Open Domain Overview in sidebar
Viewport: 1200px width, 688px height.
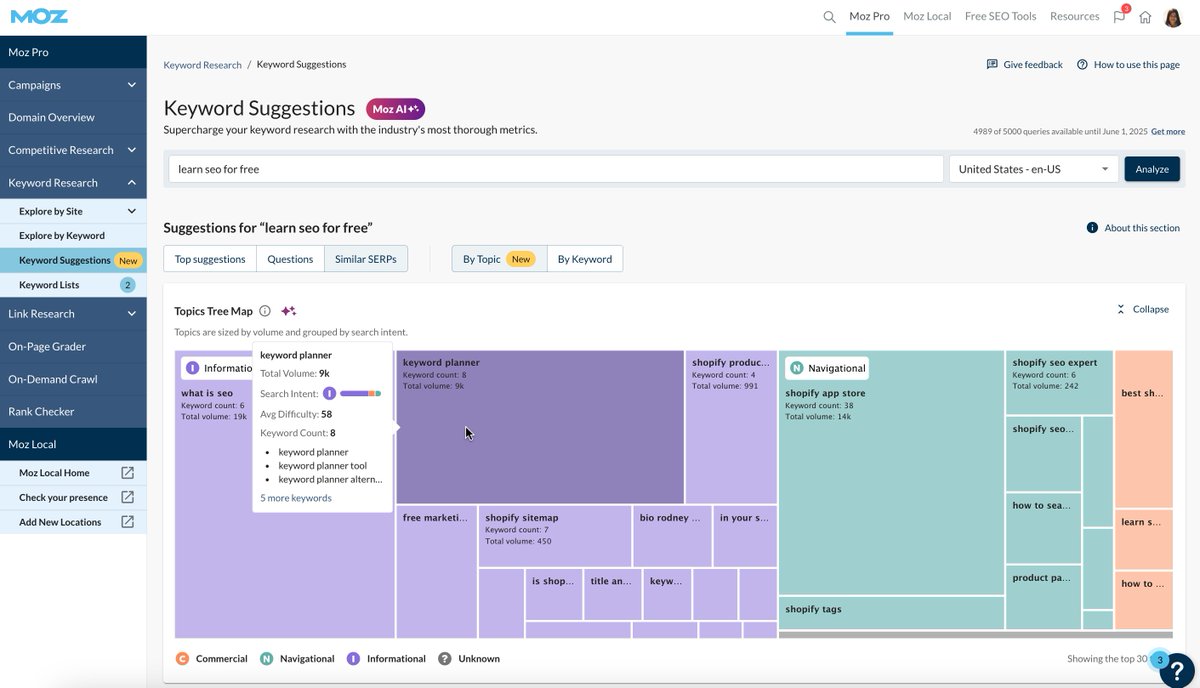click(73, 118)
